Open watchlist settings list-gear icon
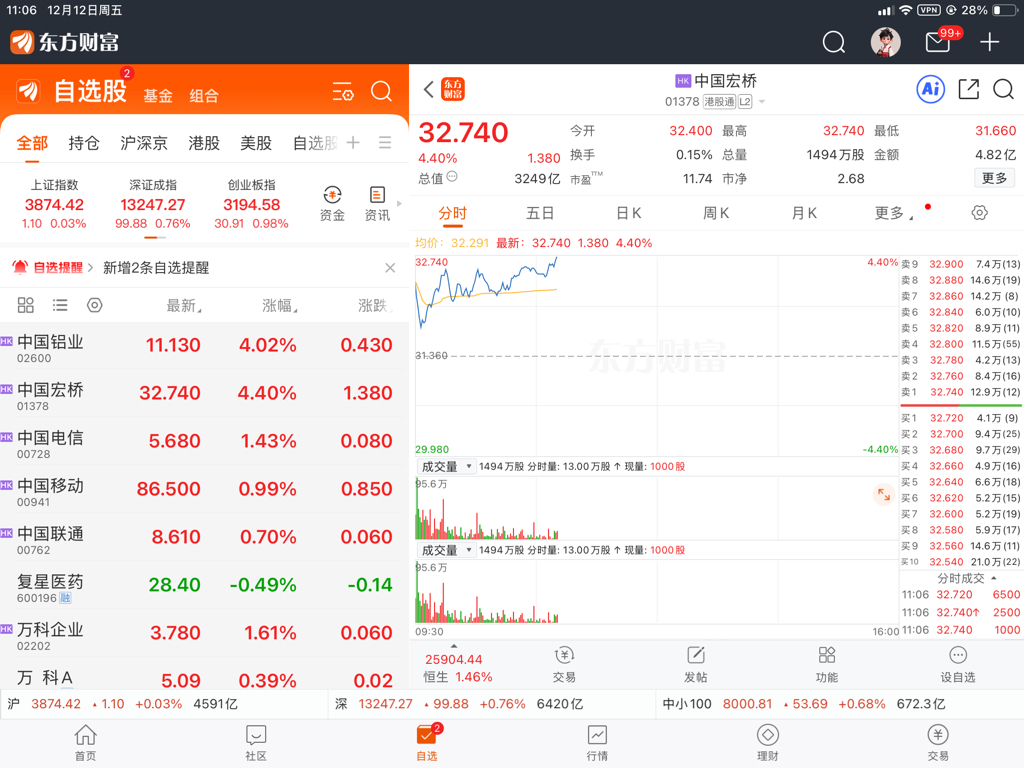This screenshot has width=1024, height=768. (343, 91)
